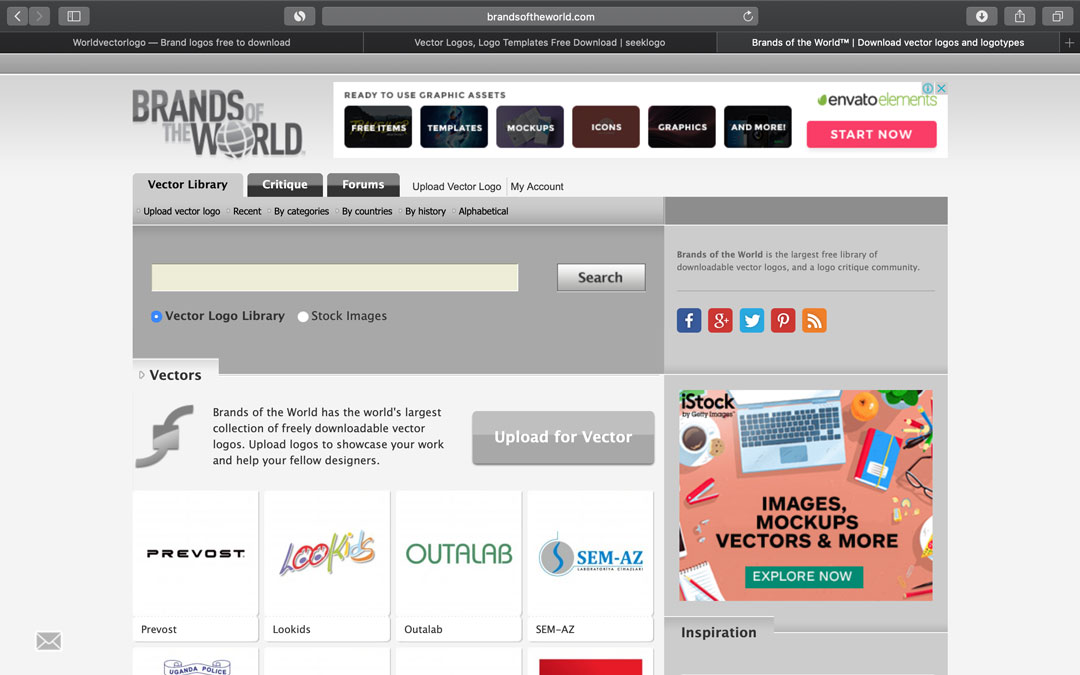Switch to seeklogo browser tab
The image size is (1080, 675).
point(539,43)
